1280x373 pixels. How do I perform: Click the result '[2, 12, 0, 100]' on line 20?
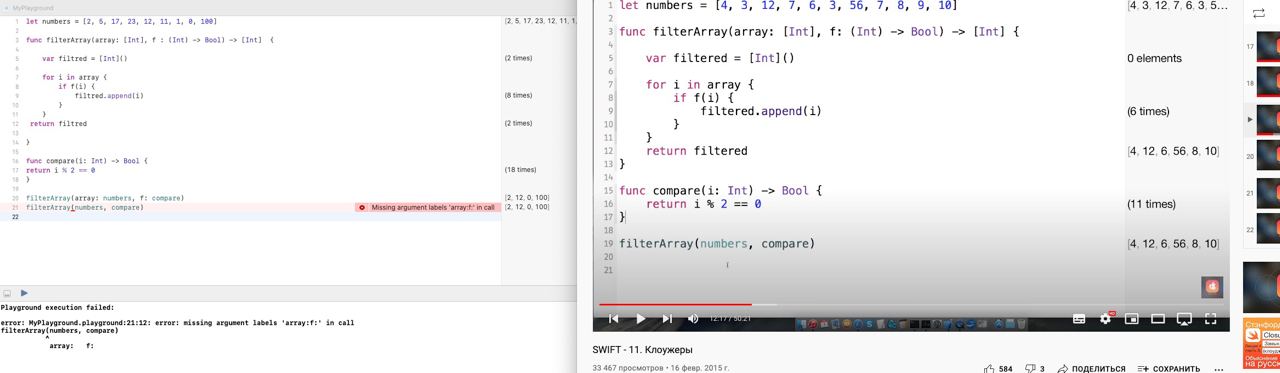tap(527, 198)
